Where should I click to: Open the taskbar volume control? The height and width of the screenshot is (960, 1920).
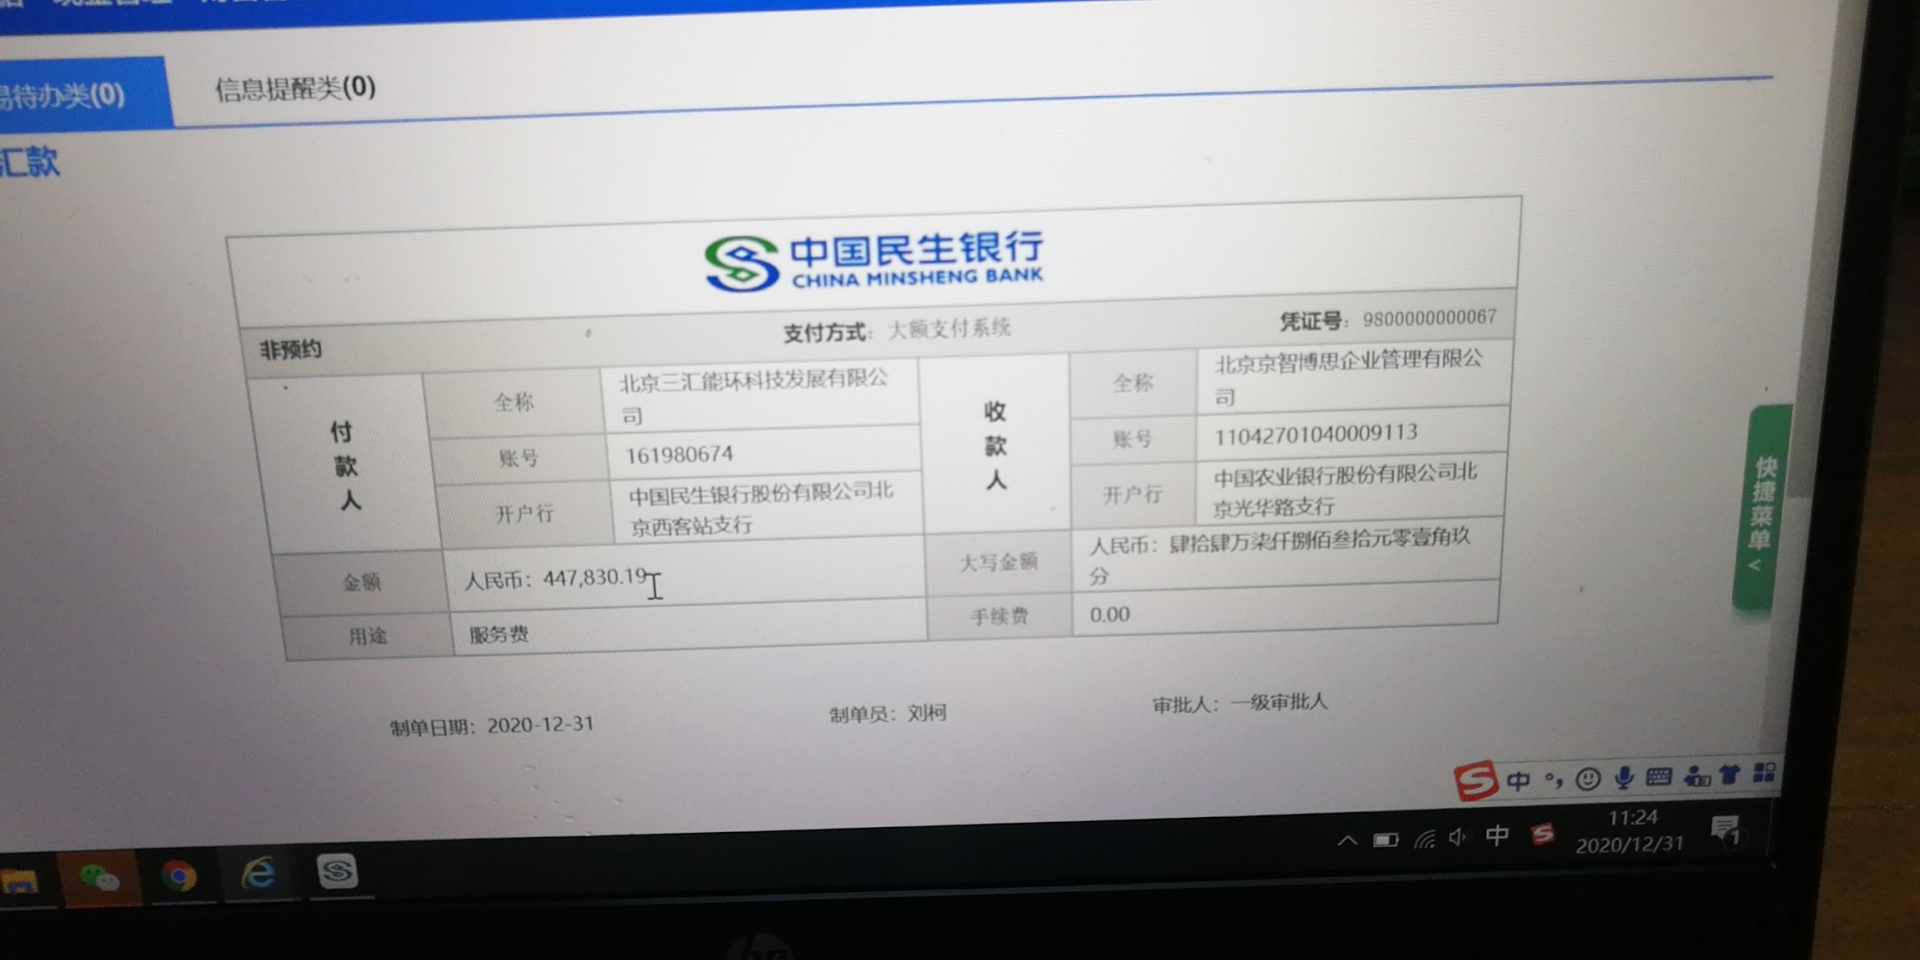tap(1458, 838)
